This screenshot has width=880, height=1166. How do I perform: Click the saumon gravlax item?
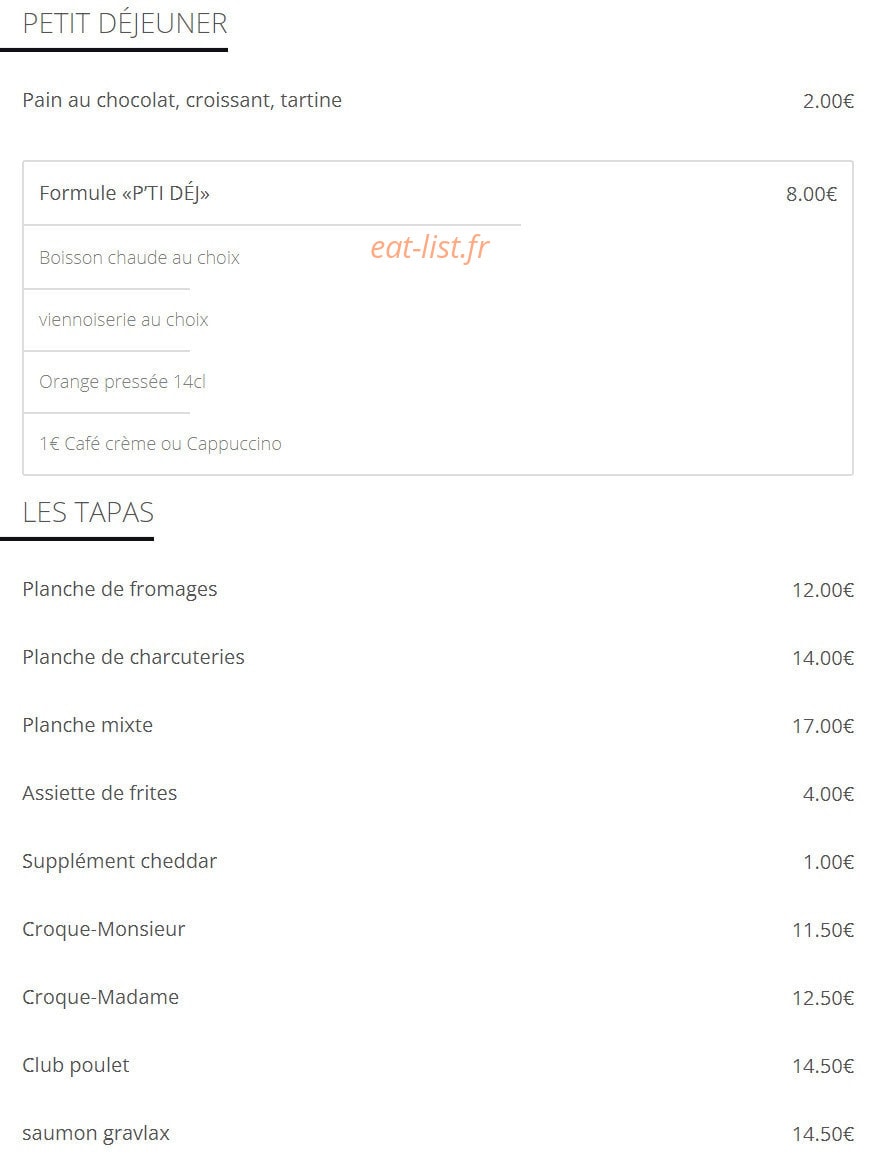[96, 1134]
